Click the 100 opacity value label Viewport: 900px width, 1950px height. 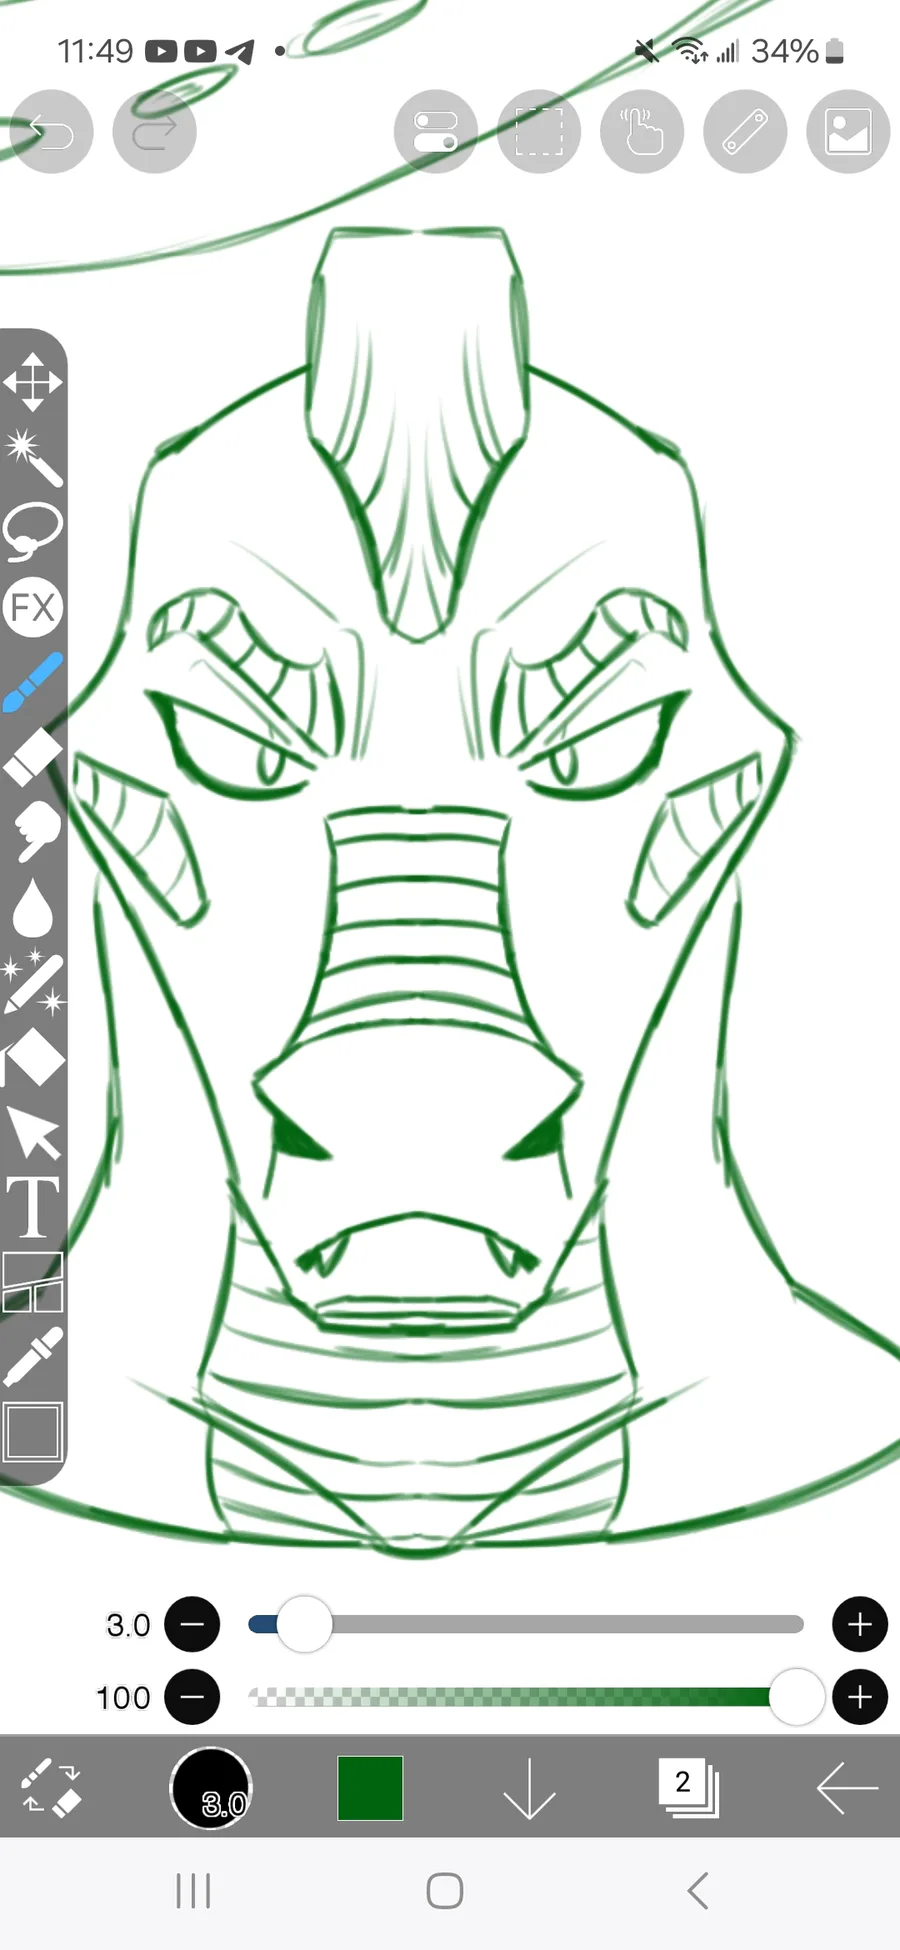[x=123, y=1697]
